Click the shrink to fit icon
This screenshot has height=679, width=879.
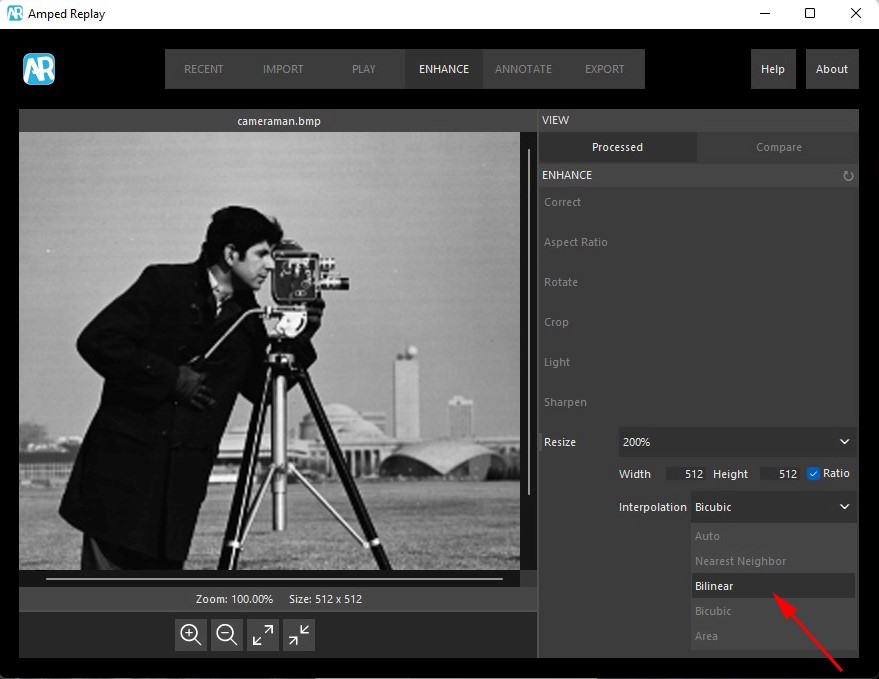click(299, 634)
